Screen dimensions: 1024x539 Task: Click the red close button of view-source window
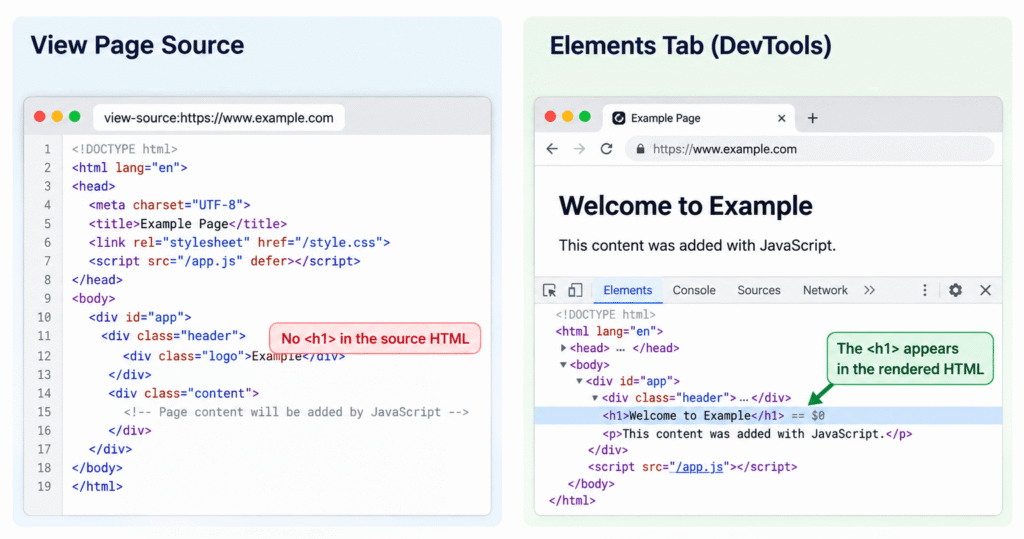[40, 116]
